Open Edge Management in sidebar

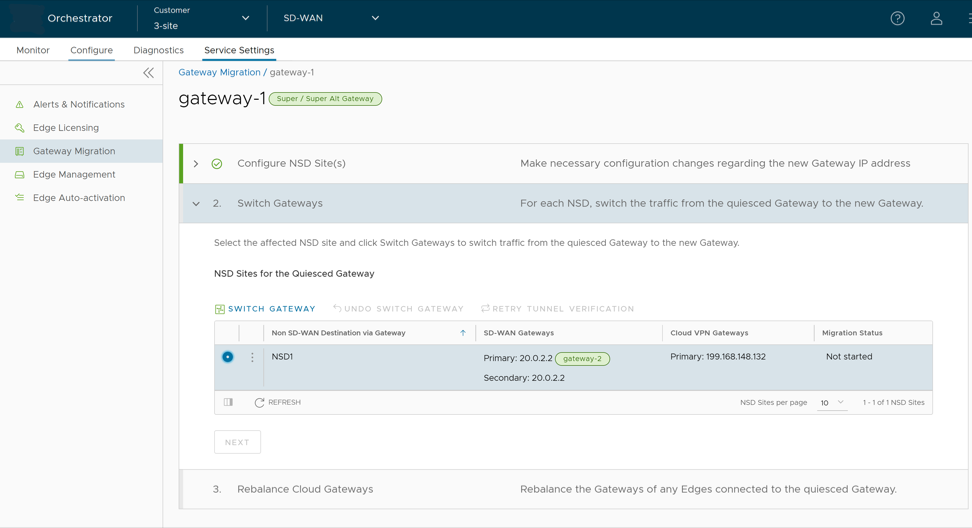(x=74, y=174)
